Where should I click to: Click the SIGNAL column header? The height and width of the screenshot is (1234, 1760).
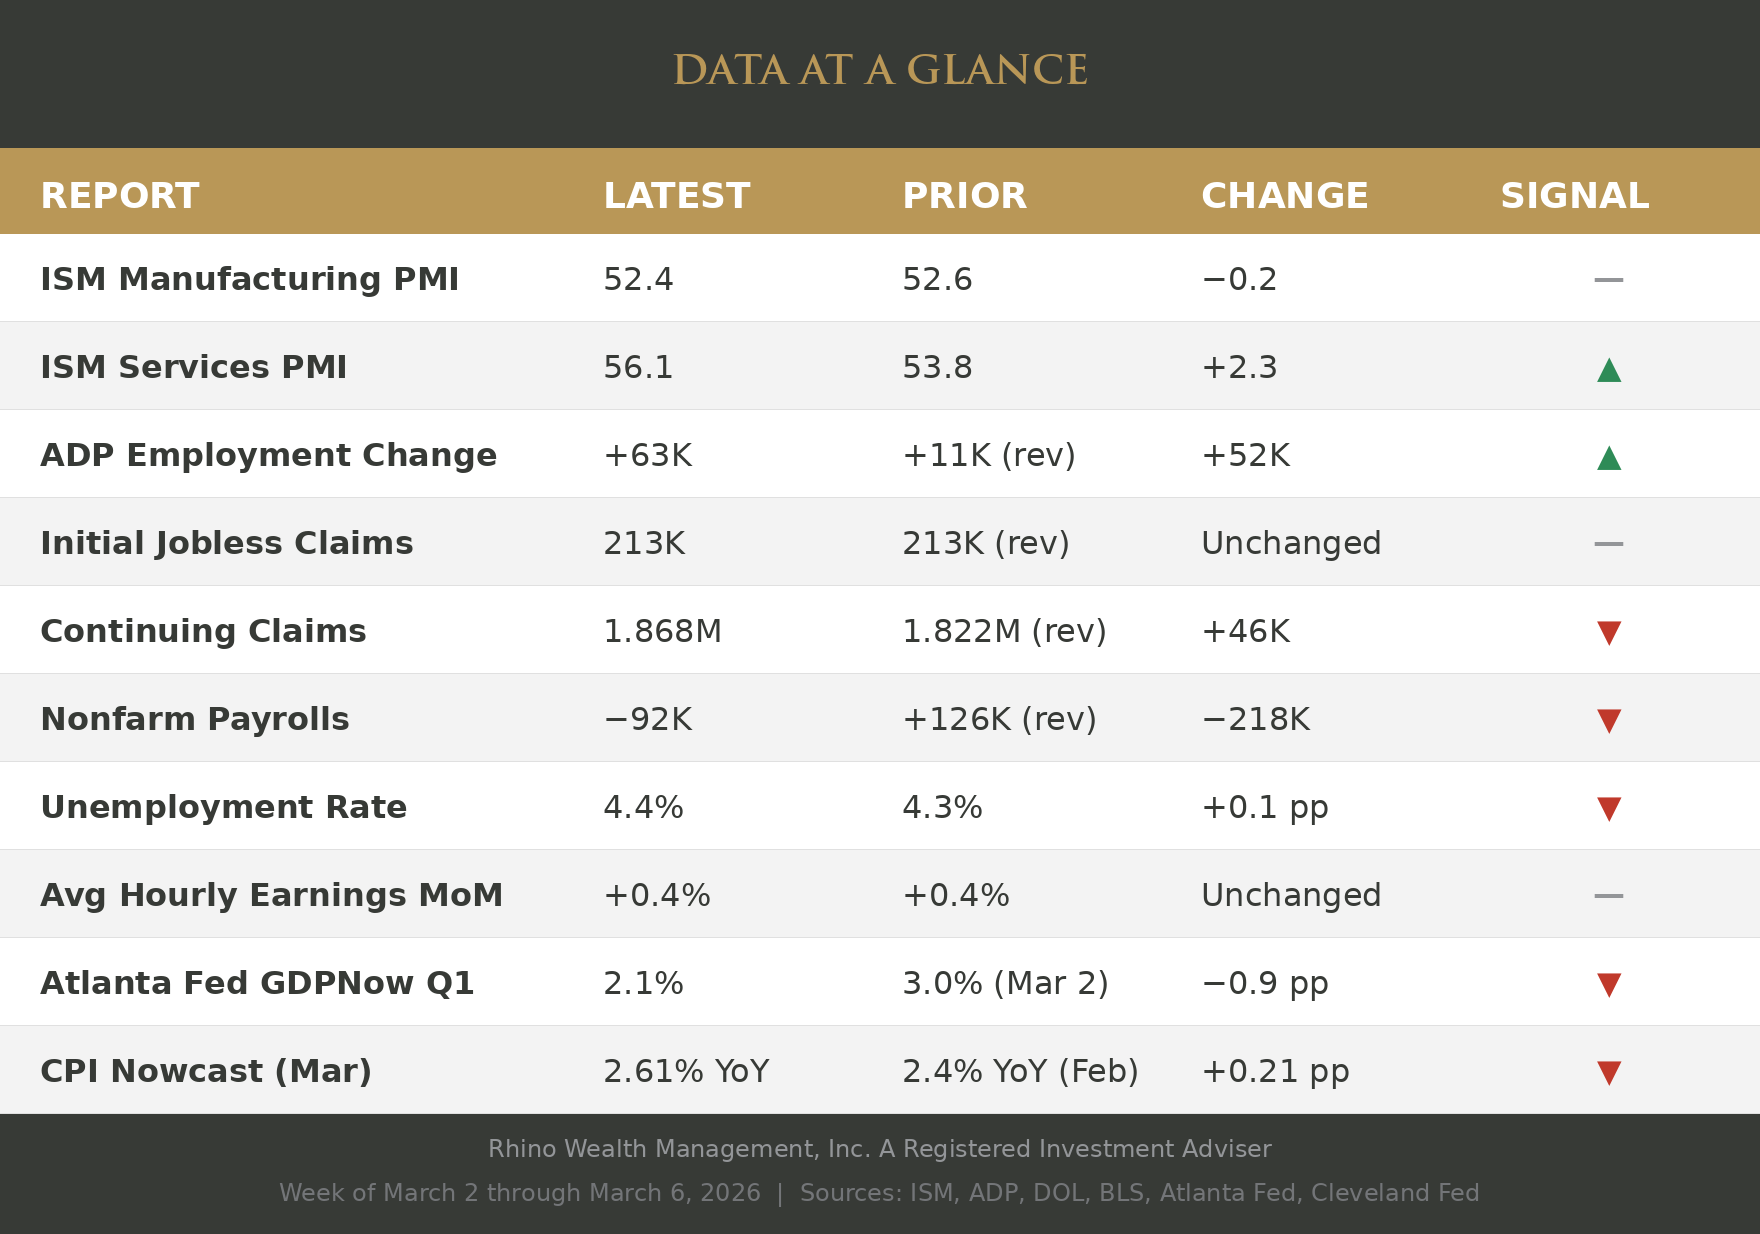pos(1574,197)
